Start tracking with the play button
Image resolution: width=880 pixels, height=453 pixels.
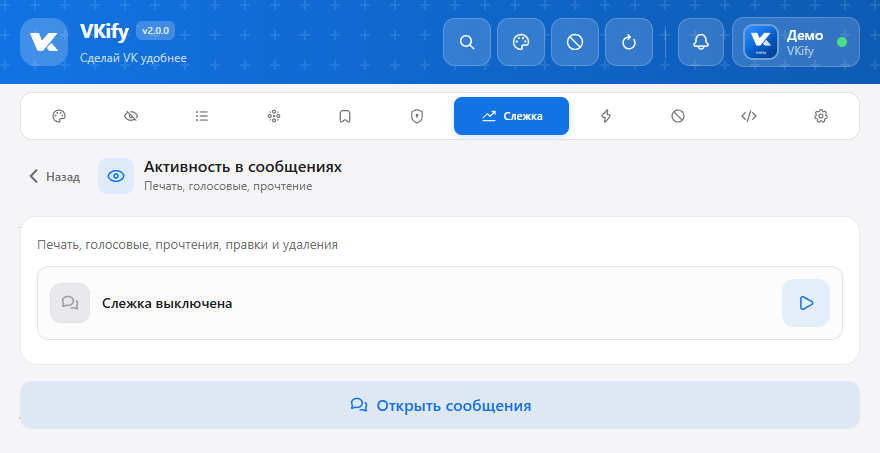pyautogui.click(x=806, y=303)
